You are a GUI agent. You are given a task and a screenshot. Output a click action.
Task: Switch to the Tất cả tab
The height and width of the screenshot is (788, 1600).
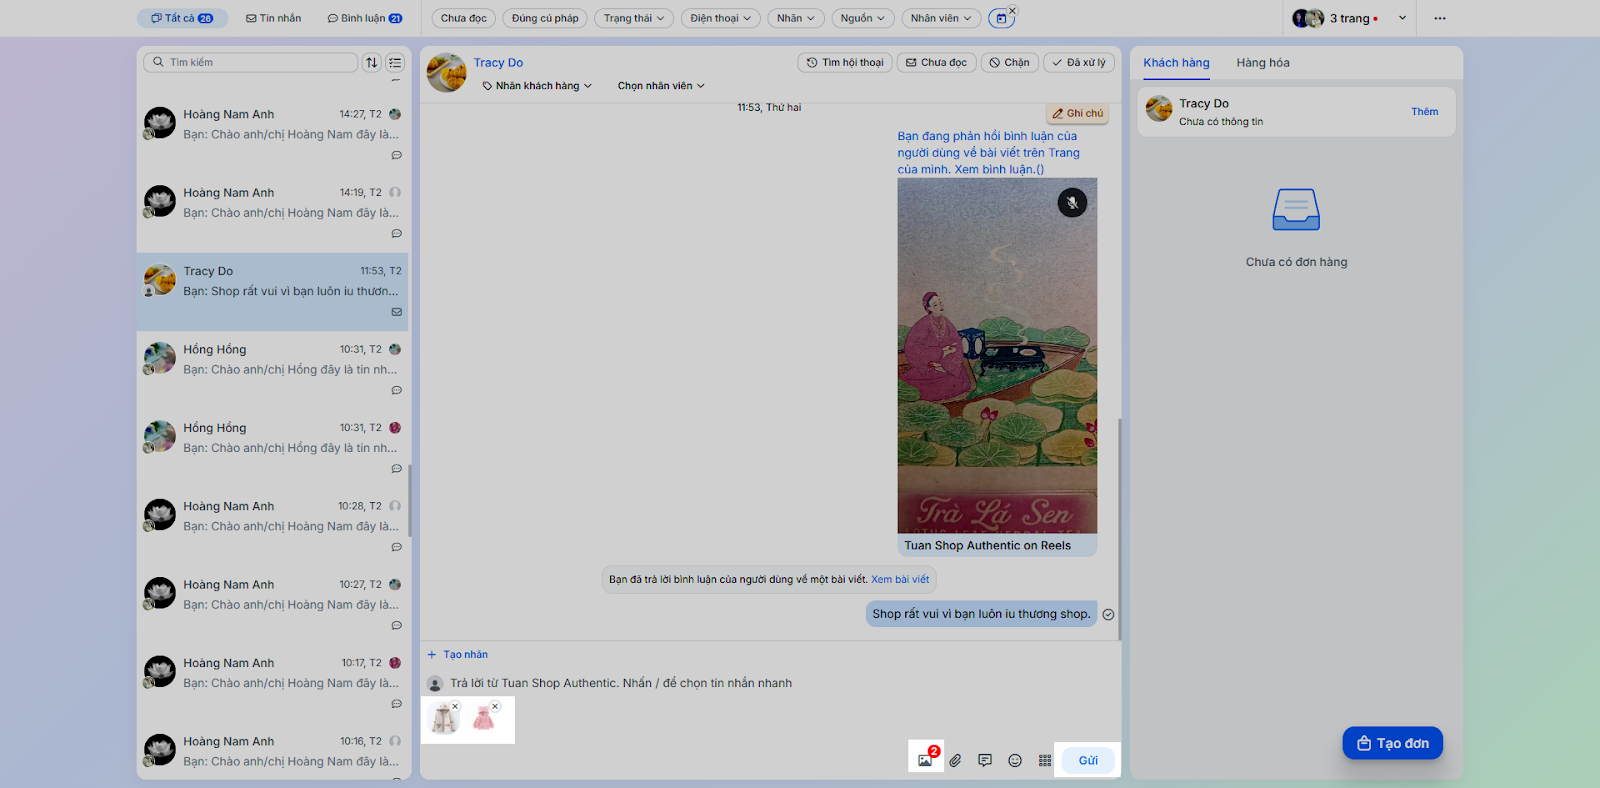pos(182,18)
